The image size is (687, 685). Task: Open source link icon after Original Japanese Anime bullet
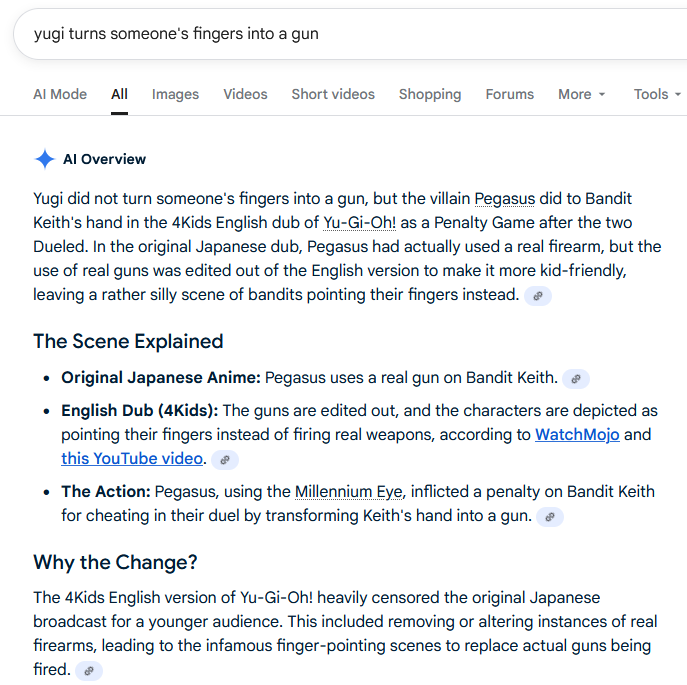(576, 379)
